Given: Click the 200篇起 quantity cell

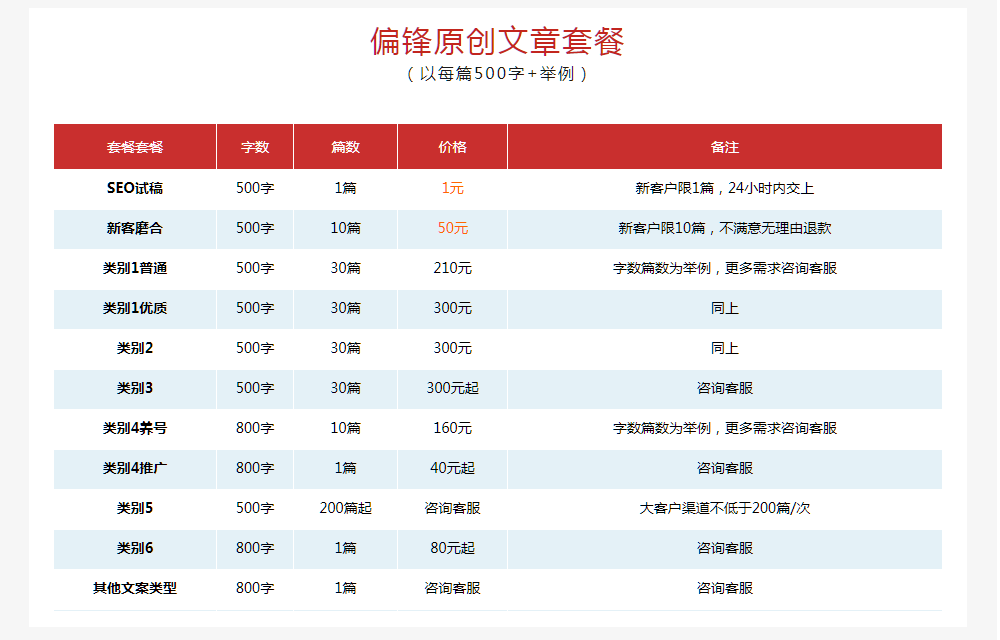Looking at the screenshot, I should click(x=345, y=507).
